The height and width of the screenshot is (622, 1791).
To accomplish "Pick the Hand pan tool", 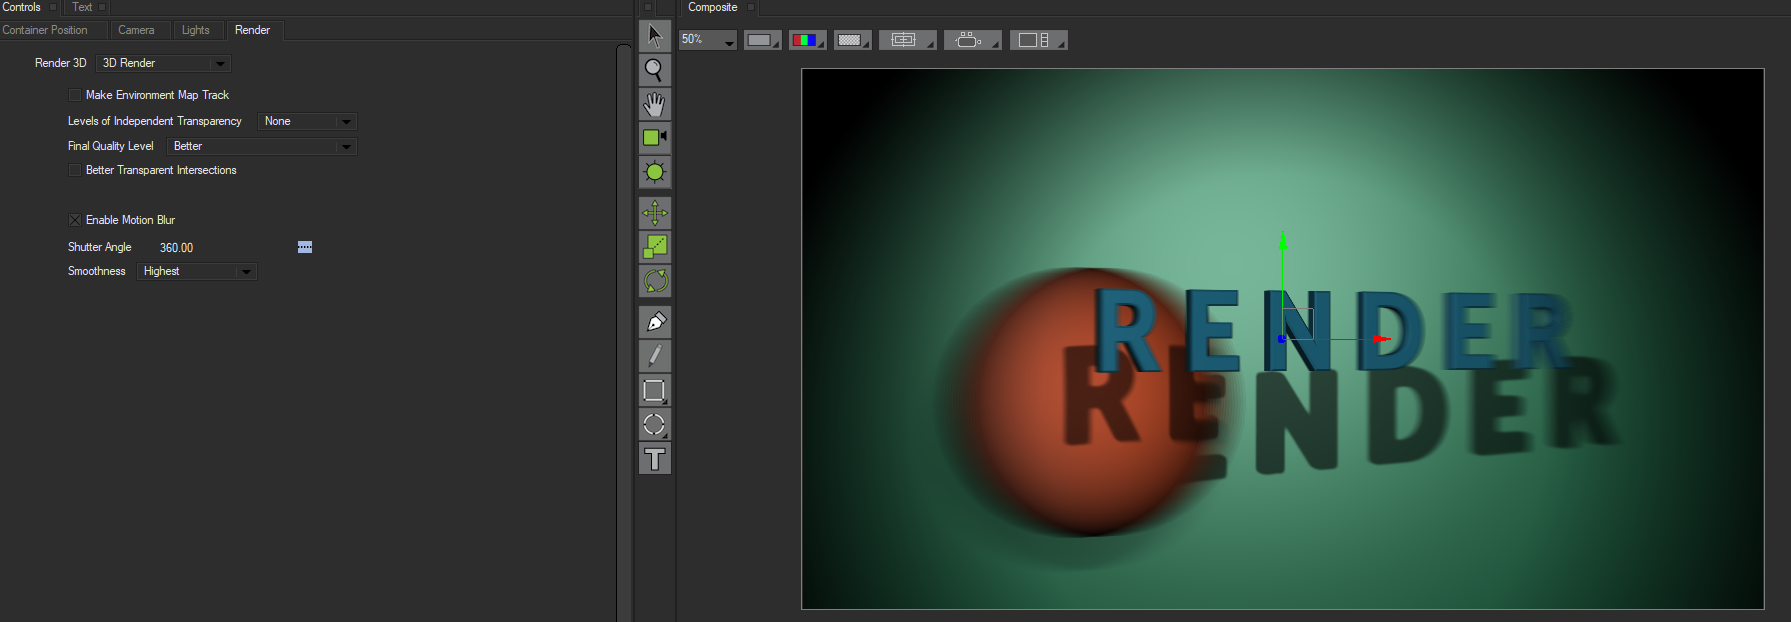I will point(654,104).
